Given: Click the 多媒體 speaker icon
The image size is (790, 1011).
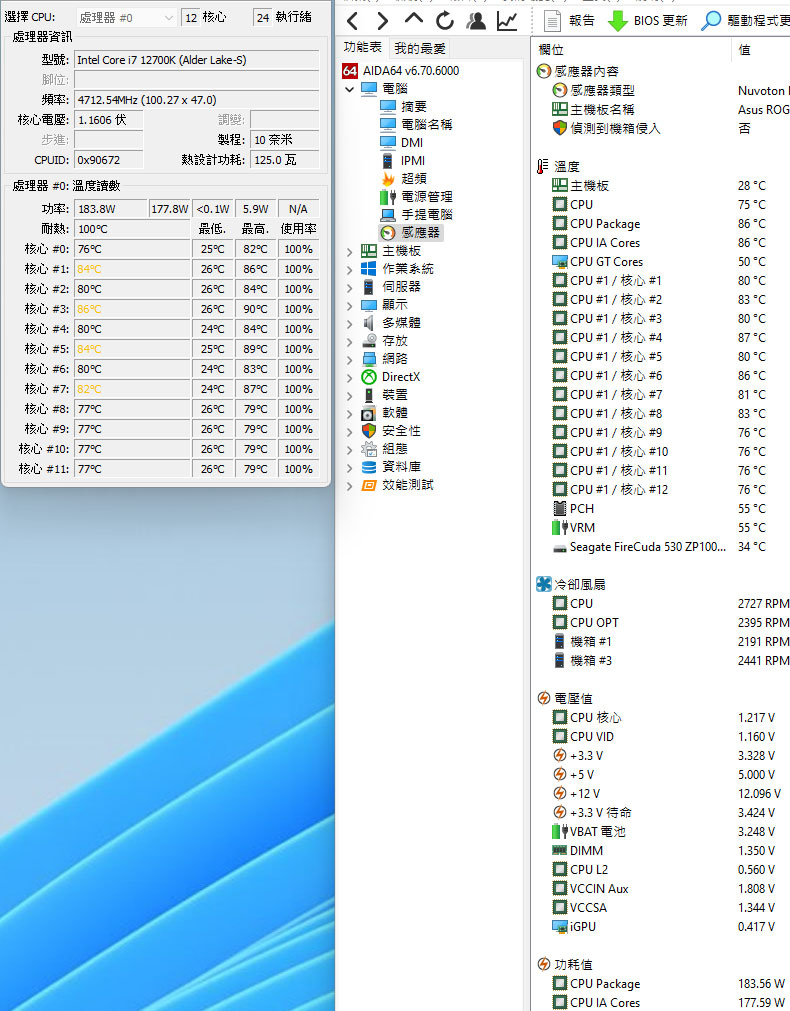Looking at the screenshot, I should click(x=369, y=322).
